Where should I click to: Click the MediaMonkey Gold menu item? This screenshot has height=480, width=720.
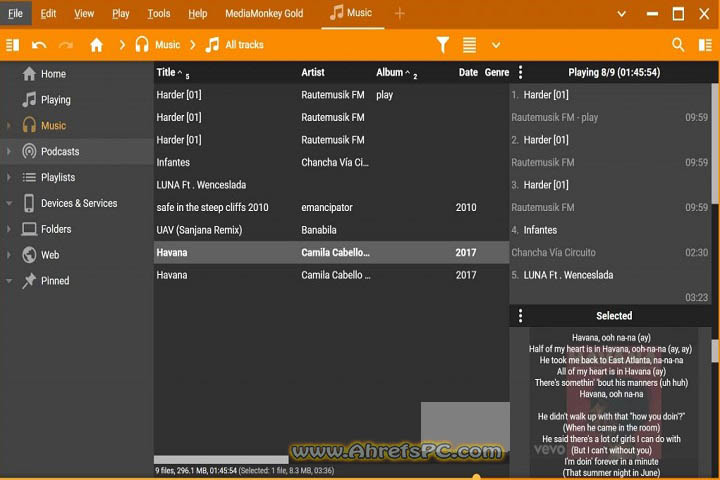click(264, 14)
